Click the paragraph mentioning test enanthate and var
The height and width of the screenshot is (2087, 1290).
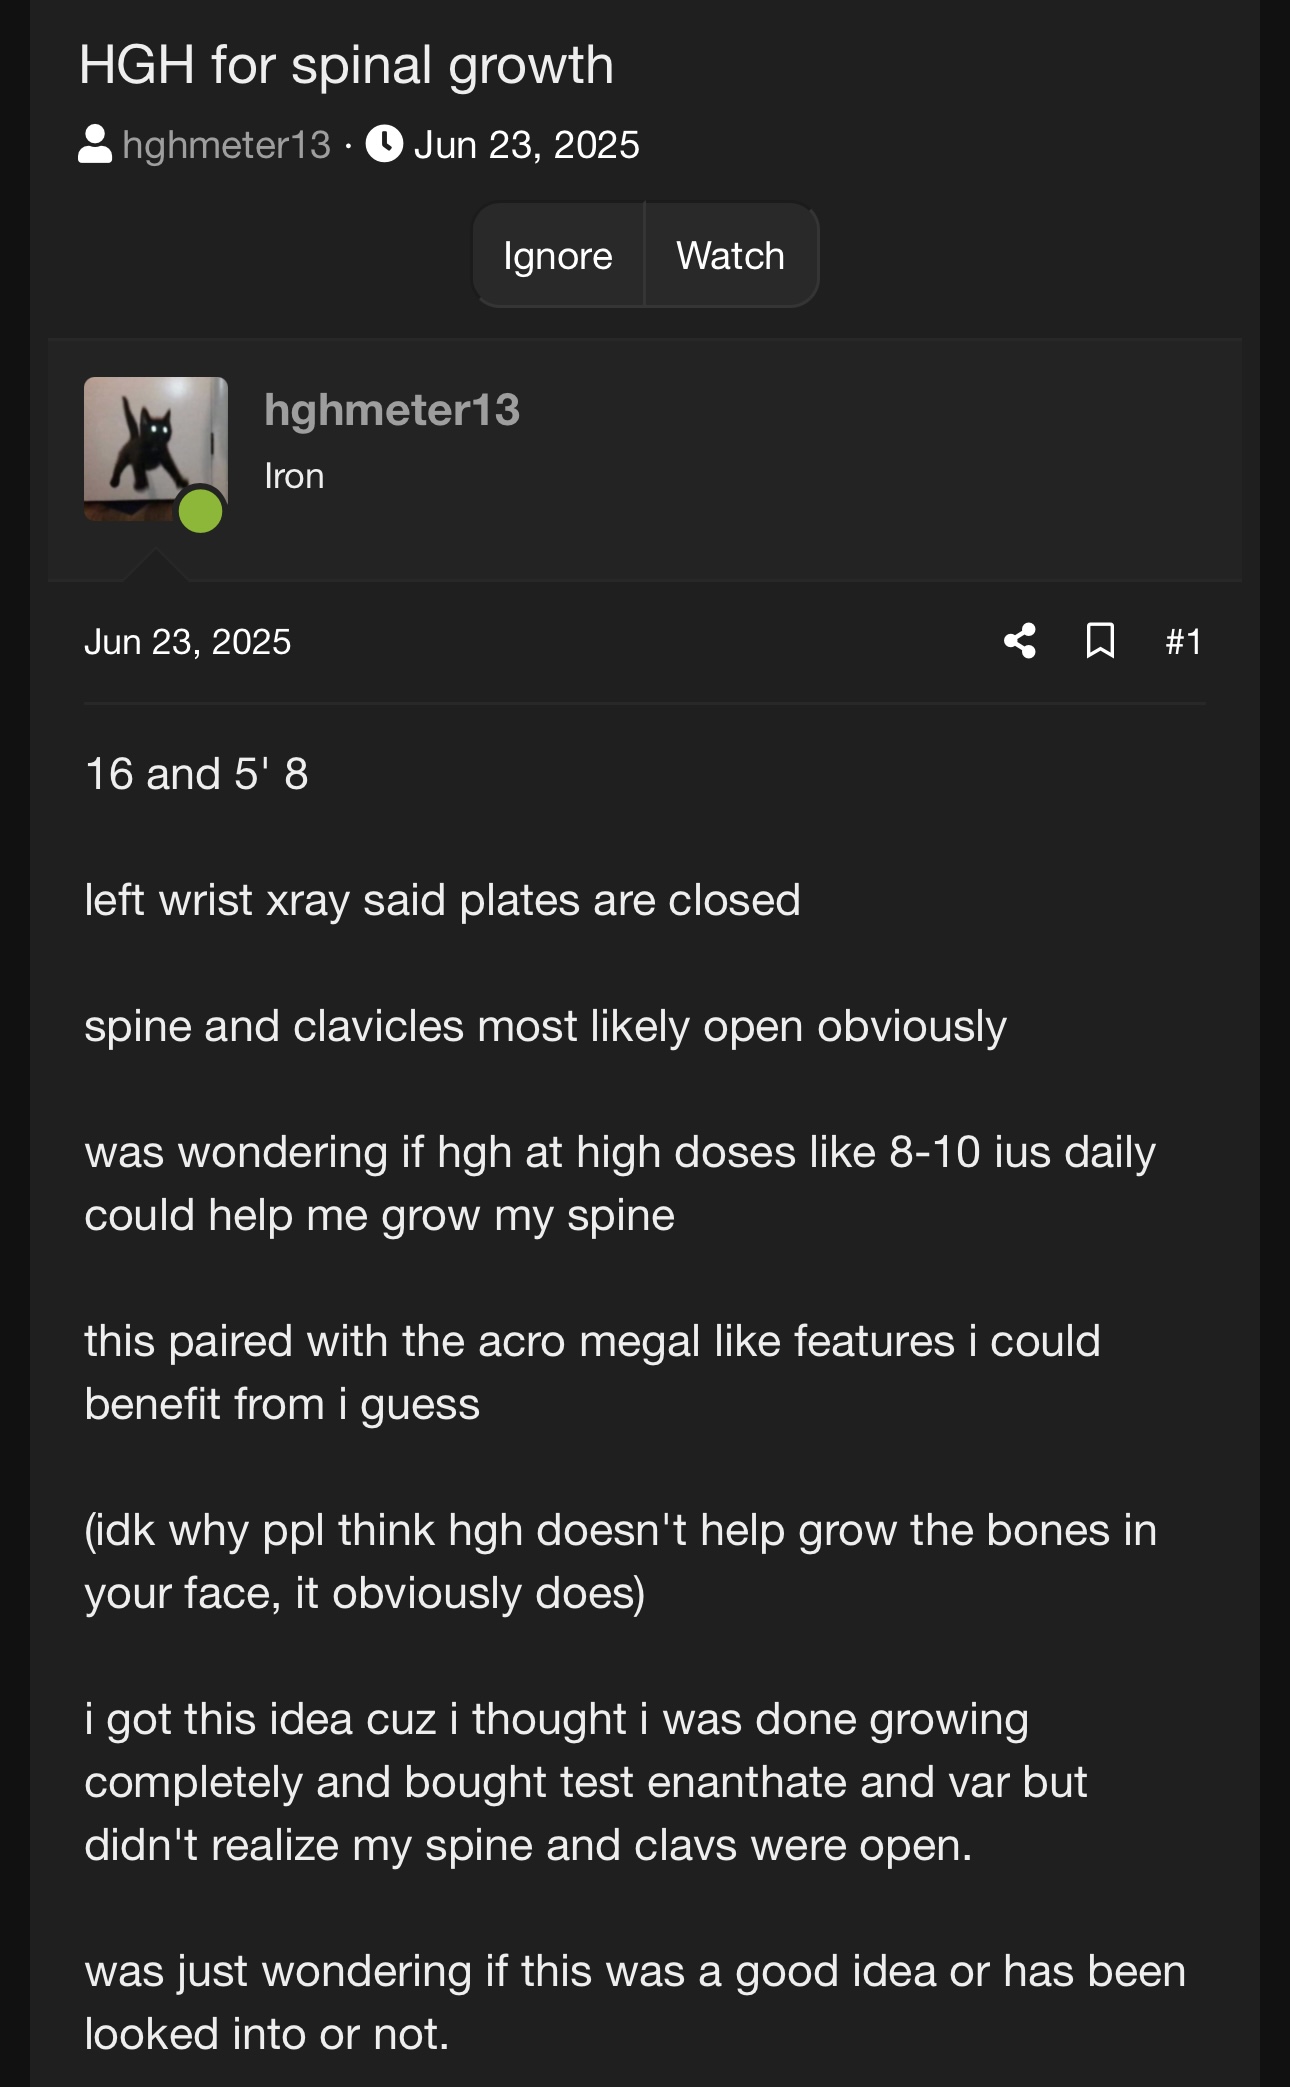coord(586,1782)
